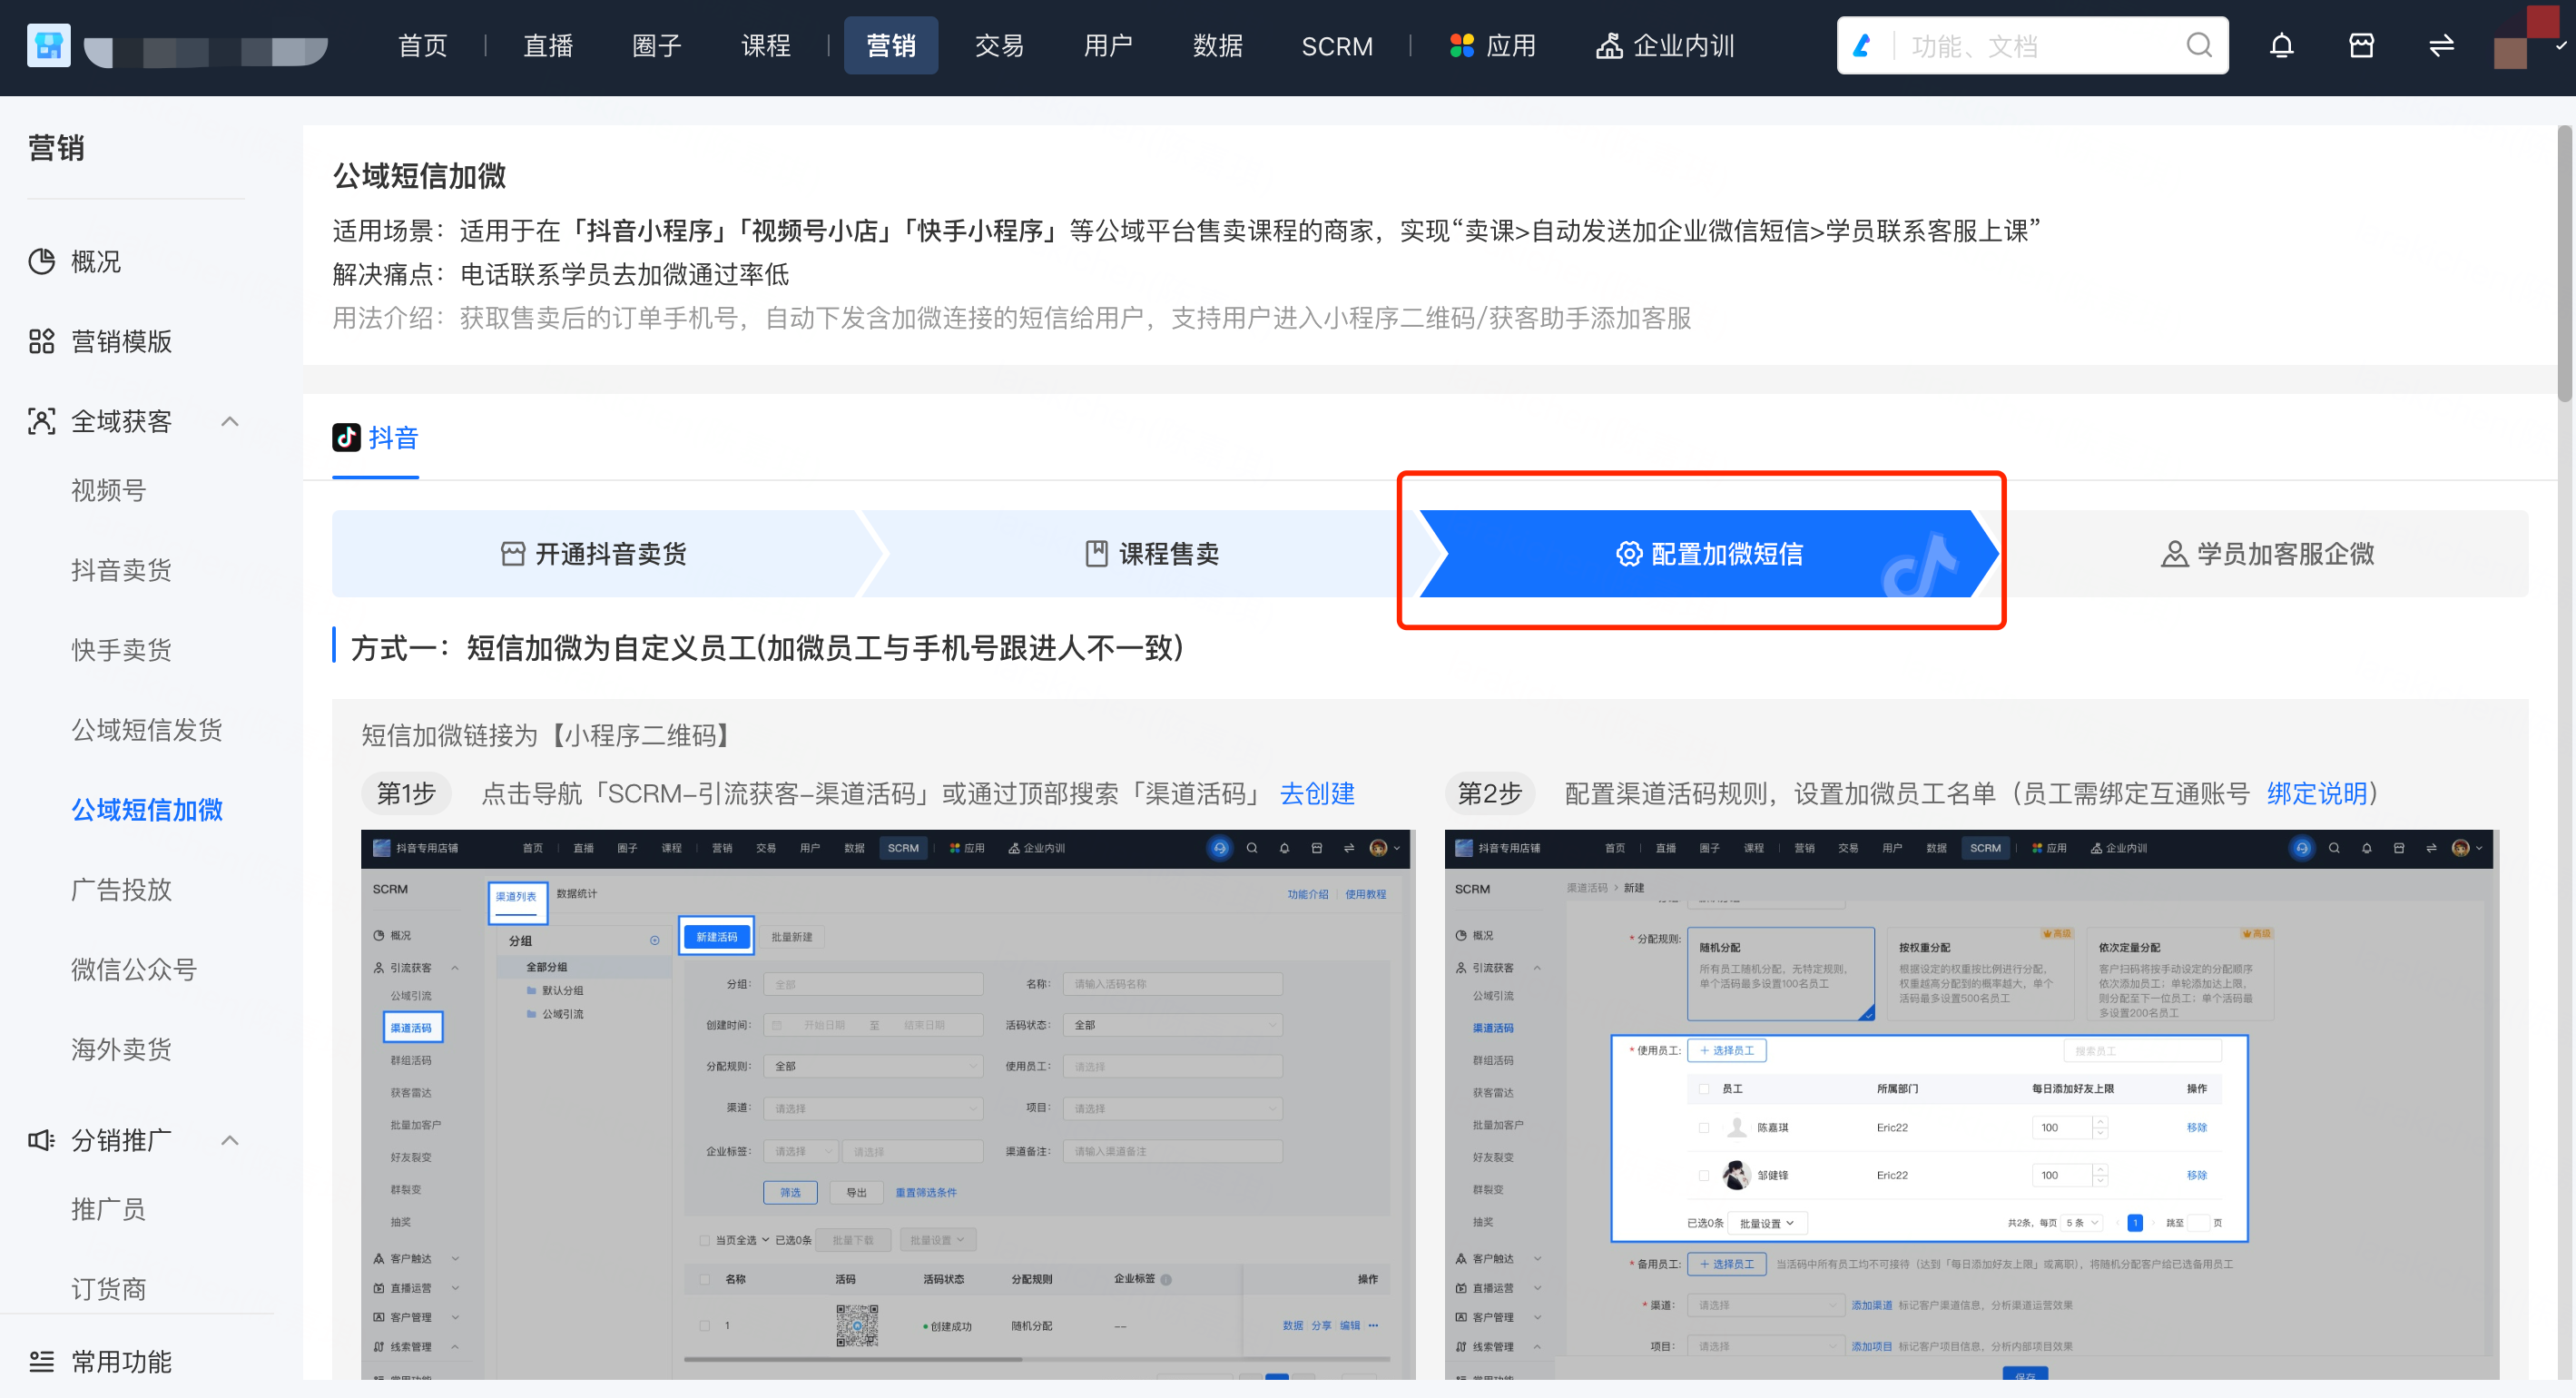Click the blue assistant icon in search box
The height and width of the screenshot is (1398, 2576).
(x=1862, y=45)
